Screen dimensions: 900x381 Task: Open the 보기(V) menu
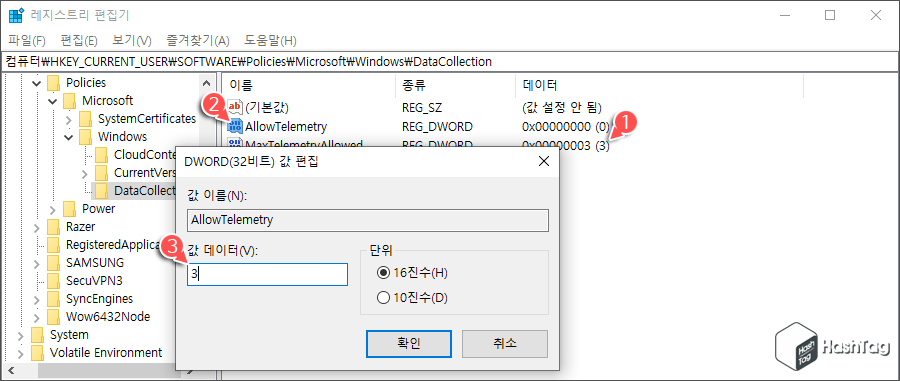coord(132,41)
